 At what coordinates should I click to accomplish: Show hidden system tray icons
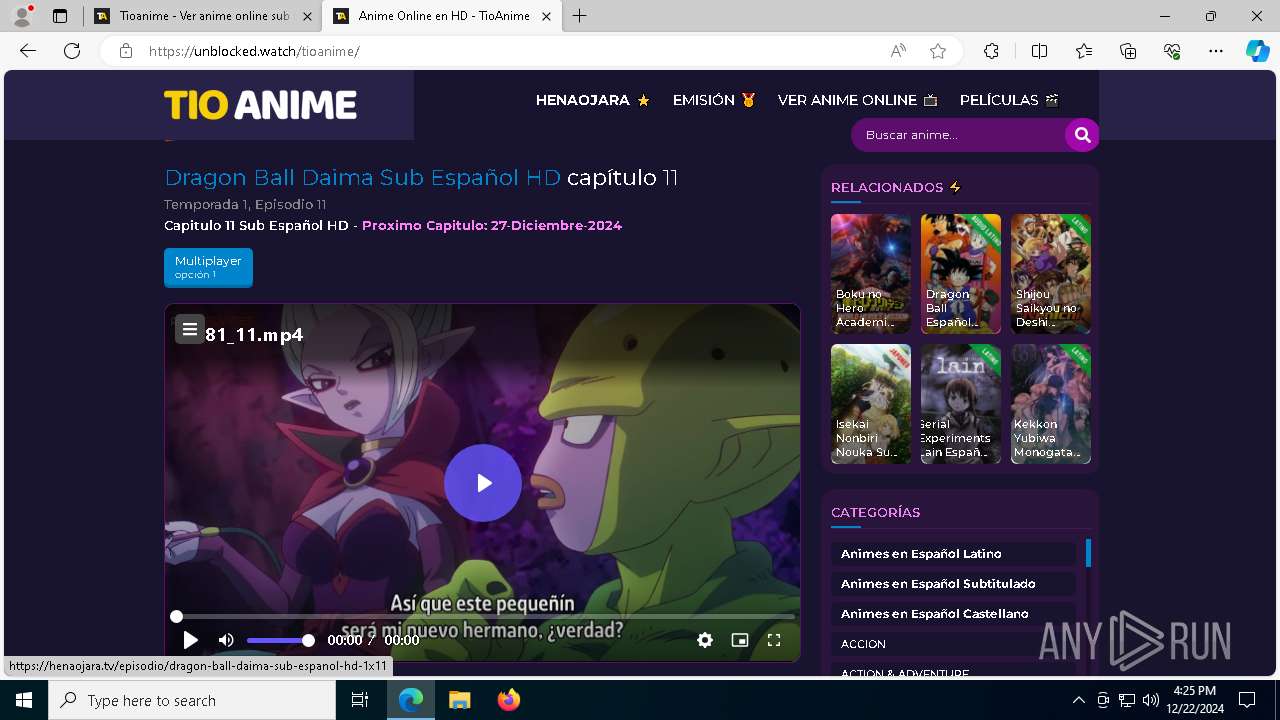[1078, 700]
